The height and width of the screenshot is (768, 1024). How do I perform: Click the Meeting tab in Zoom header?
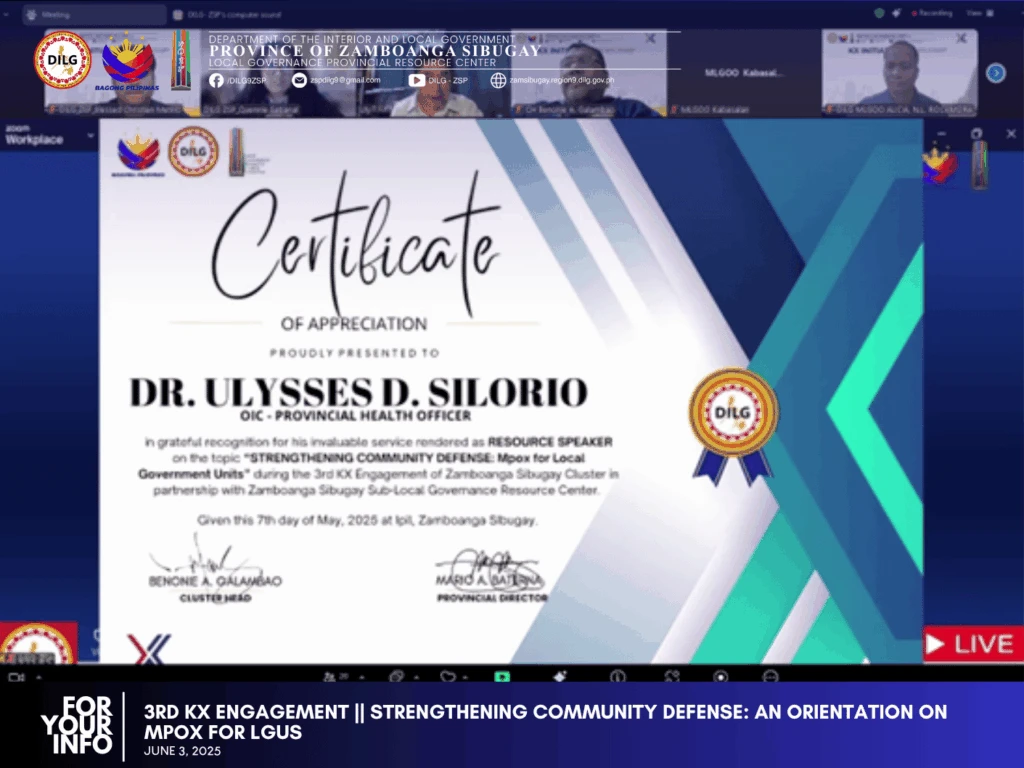[95, 14]
